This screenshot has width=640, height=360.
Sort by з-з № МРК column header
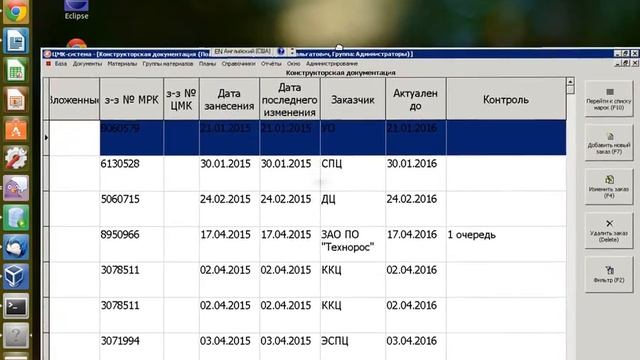click(131, 100)
